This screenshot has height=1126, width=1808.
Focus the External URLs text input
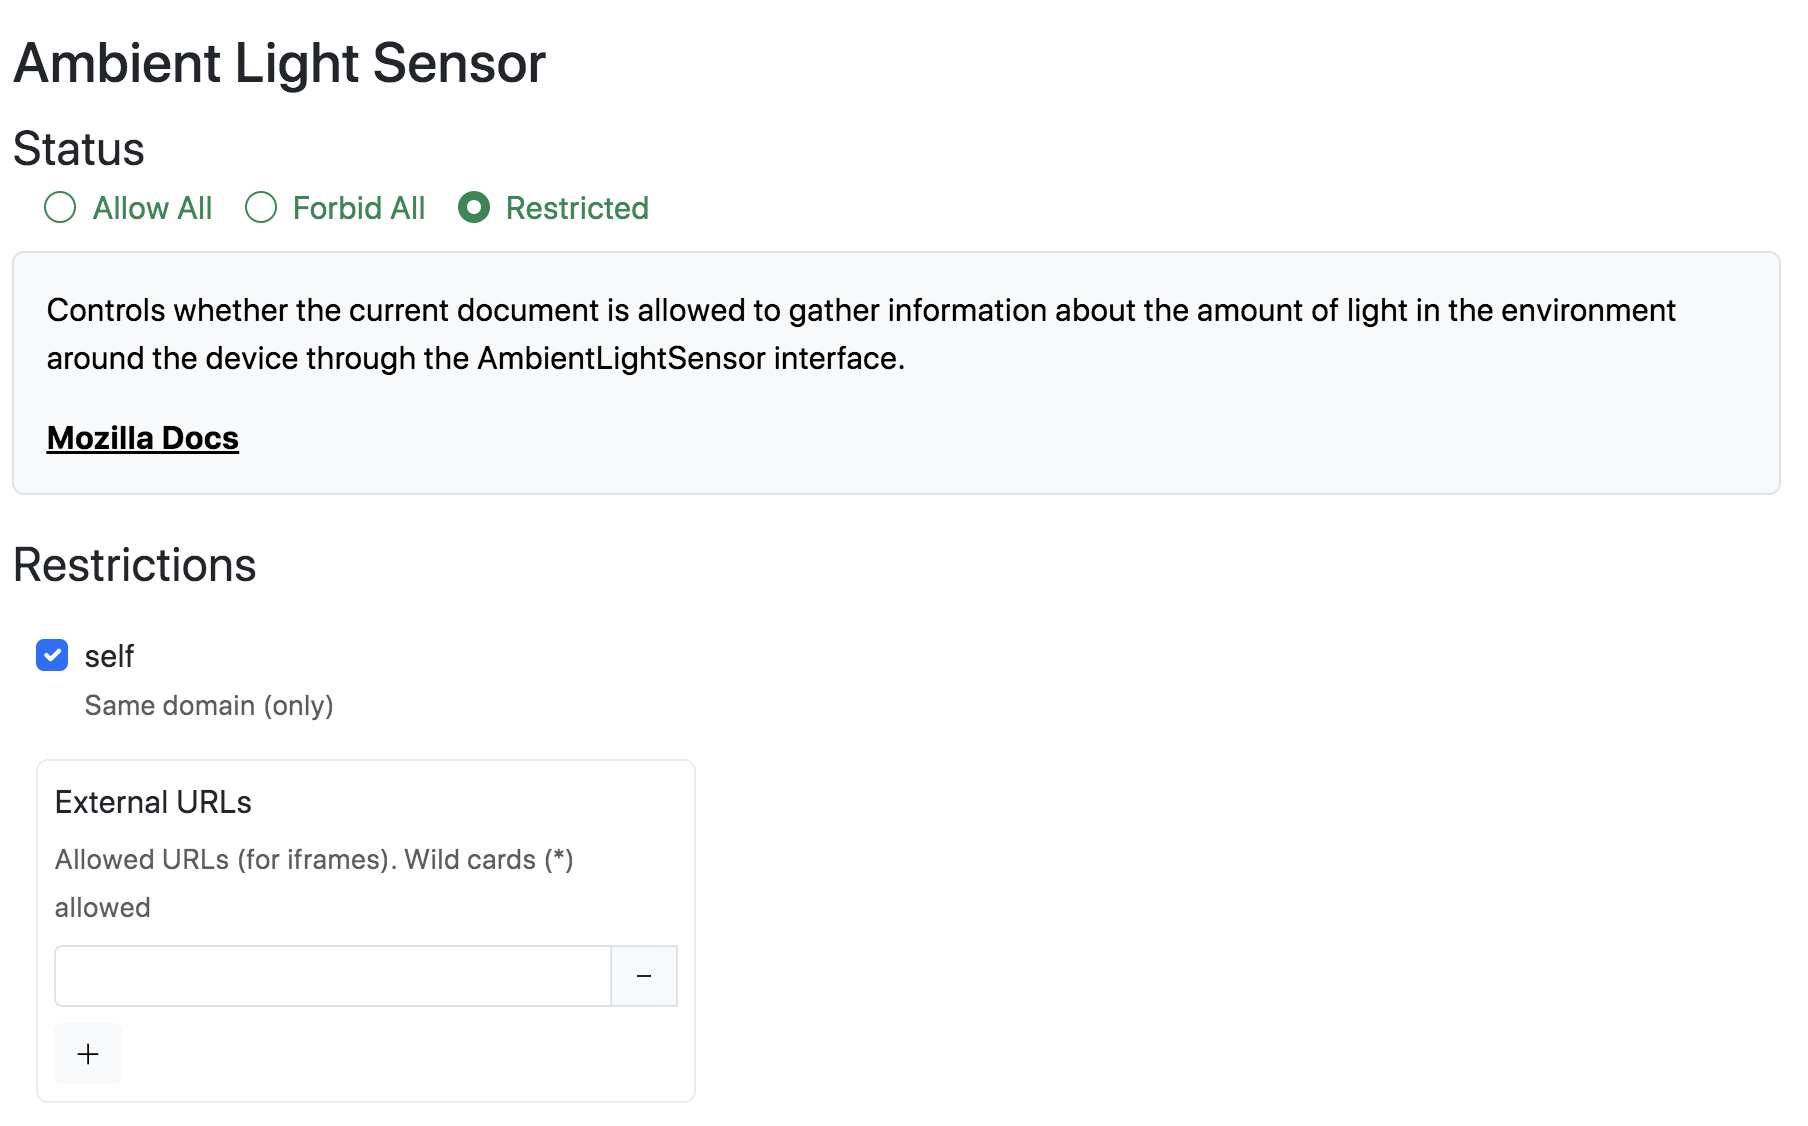332,976
